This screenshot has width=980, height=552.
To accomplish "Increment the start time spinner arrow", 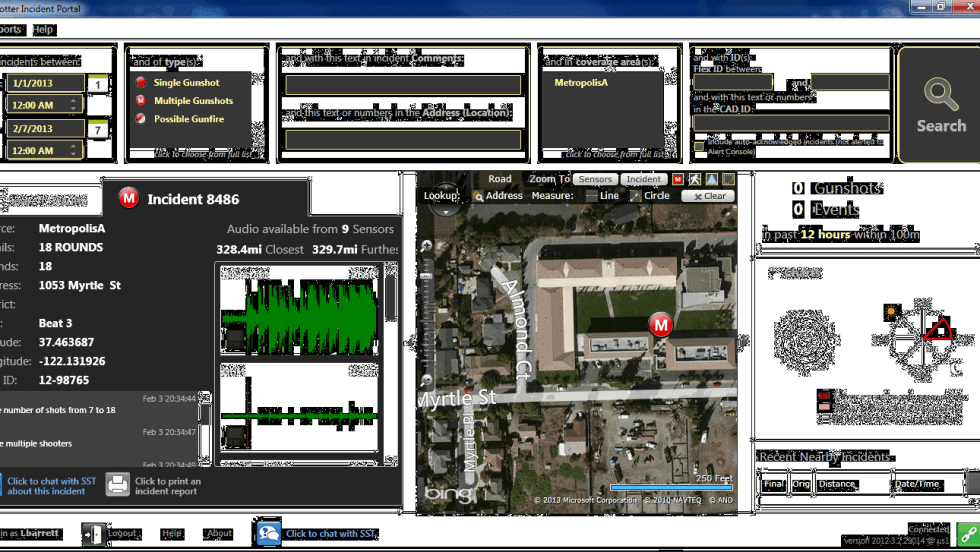I will [74, 101].
